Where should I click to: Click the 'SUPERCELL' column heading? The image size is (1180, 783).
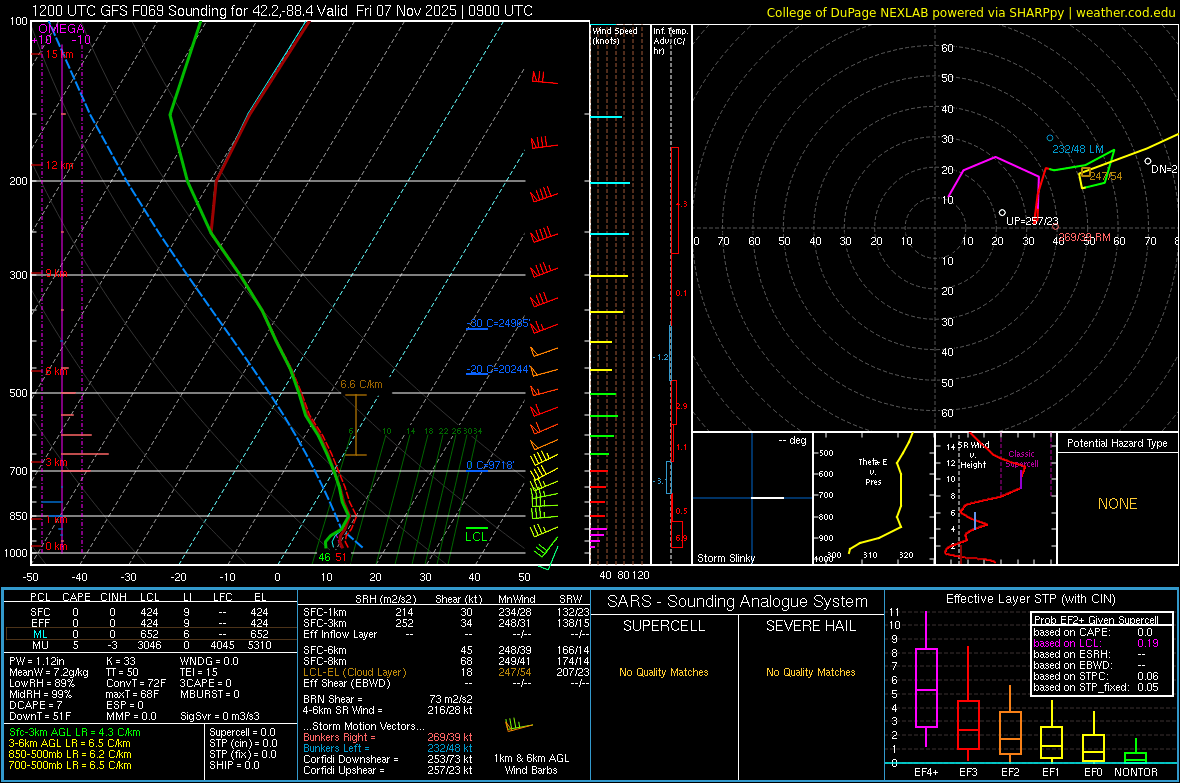tap(664, 626)
